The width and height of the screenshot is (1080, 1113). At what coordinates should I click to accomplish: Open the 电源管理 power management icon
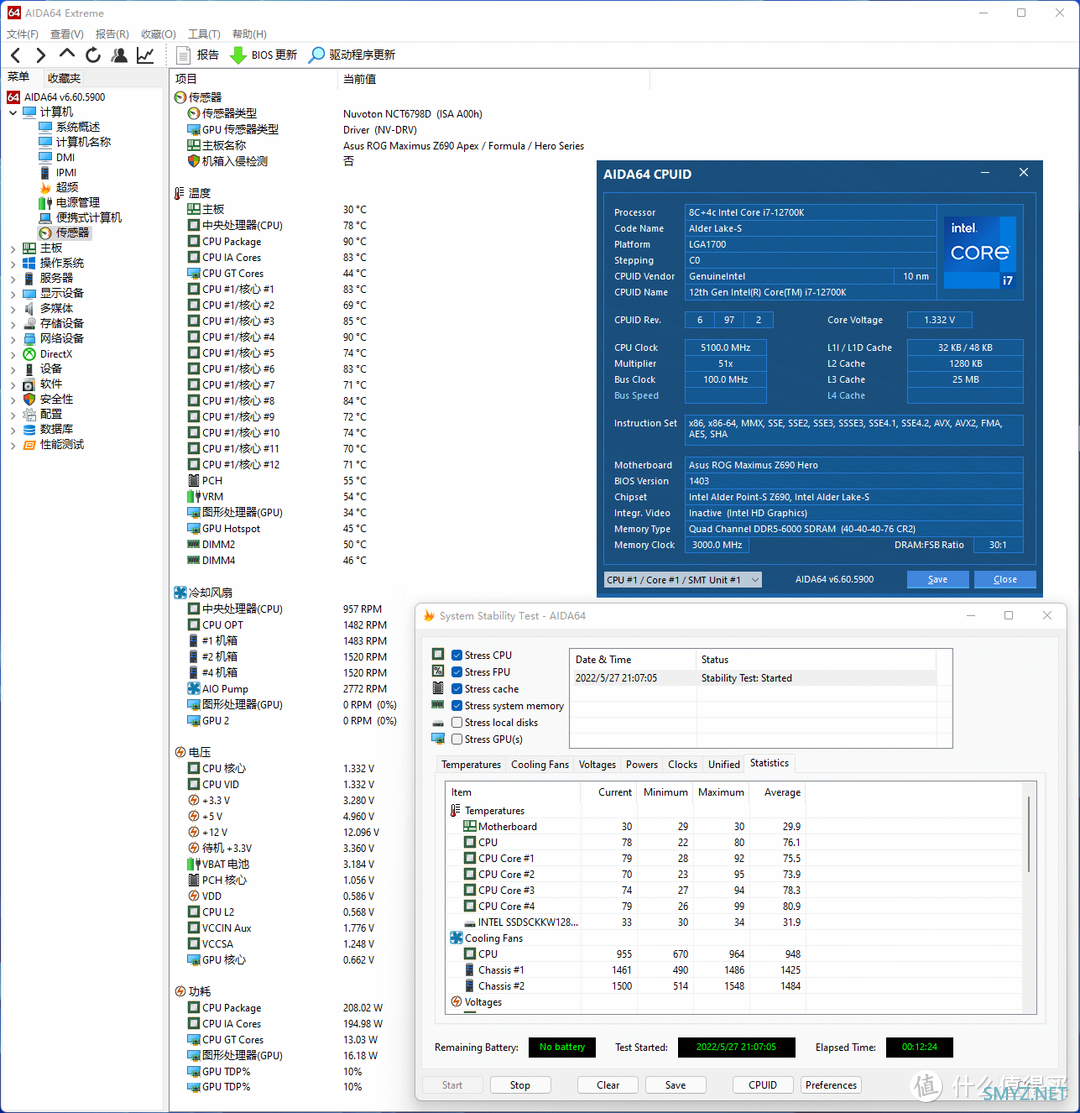coord(45,202)
